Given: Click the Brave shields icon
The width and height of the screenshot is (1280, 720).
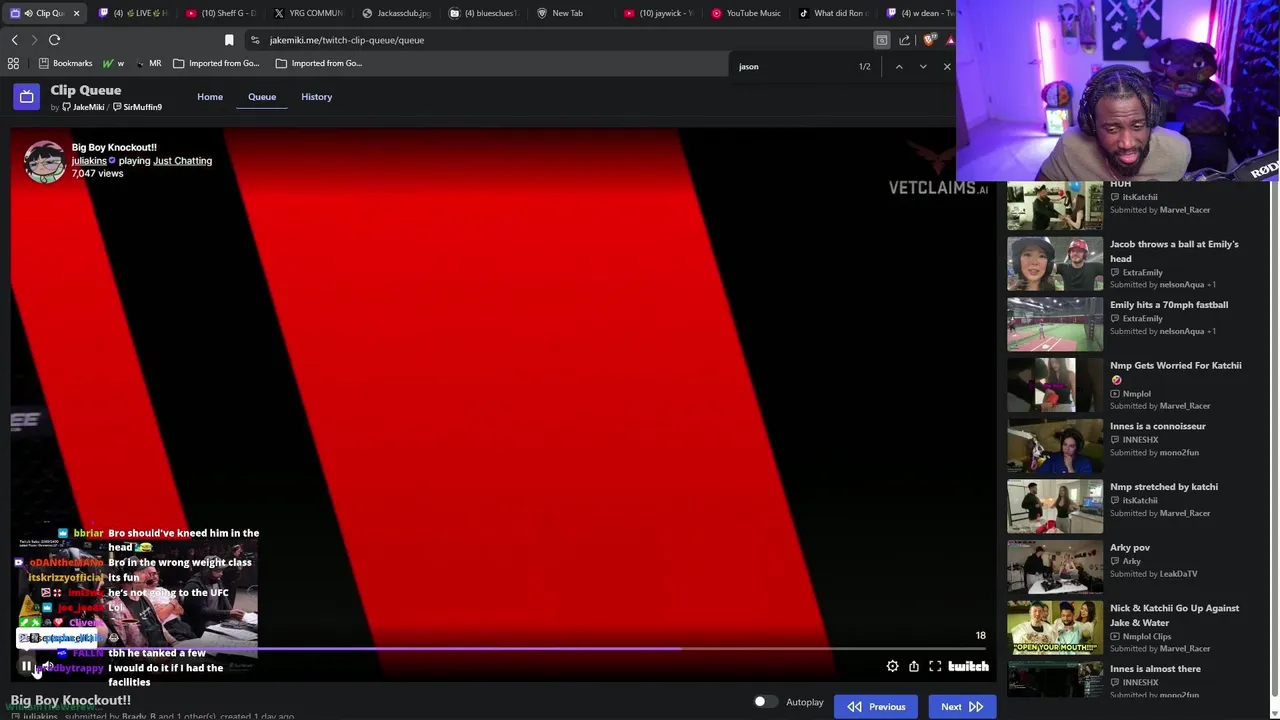Looking at the screenshot, I should click(929, 40).
